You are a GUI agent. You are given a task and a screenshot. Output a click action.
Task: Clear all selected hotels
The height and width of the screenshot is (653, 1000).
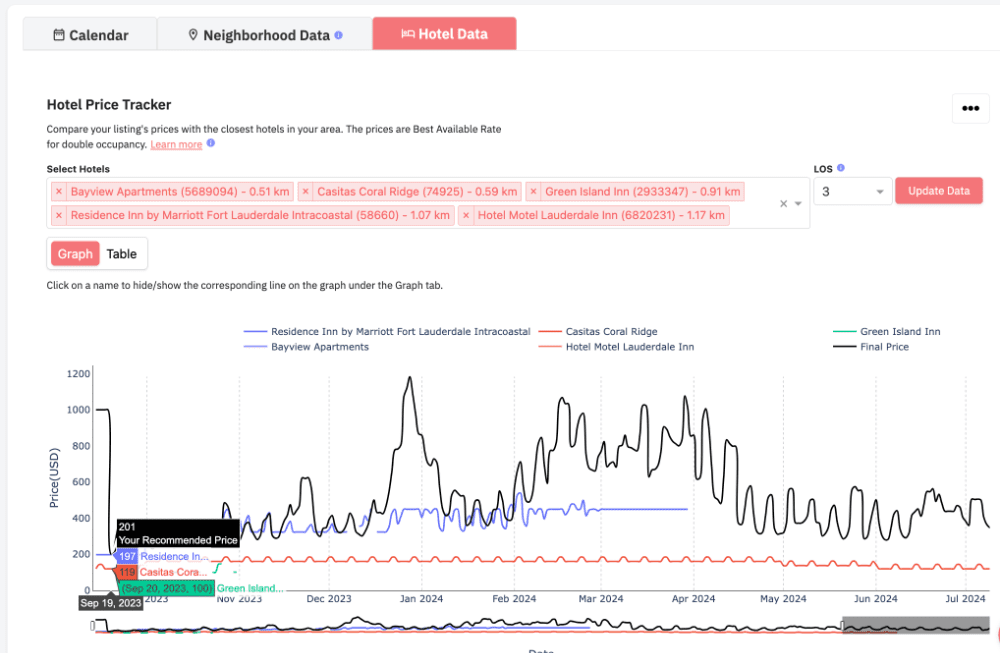784,203
